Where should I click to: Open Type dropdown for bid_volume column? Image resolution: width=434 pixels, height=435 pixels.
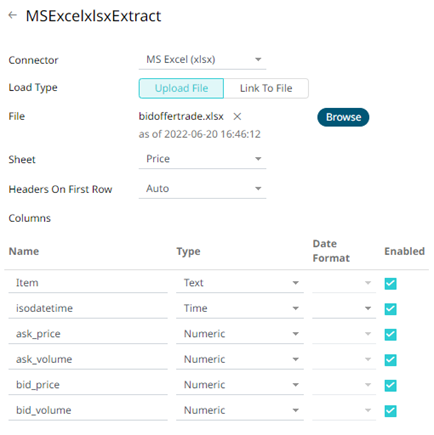[240, 411]
